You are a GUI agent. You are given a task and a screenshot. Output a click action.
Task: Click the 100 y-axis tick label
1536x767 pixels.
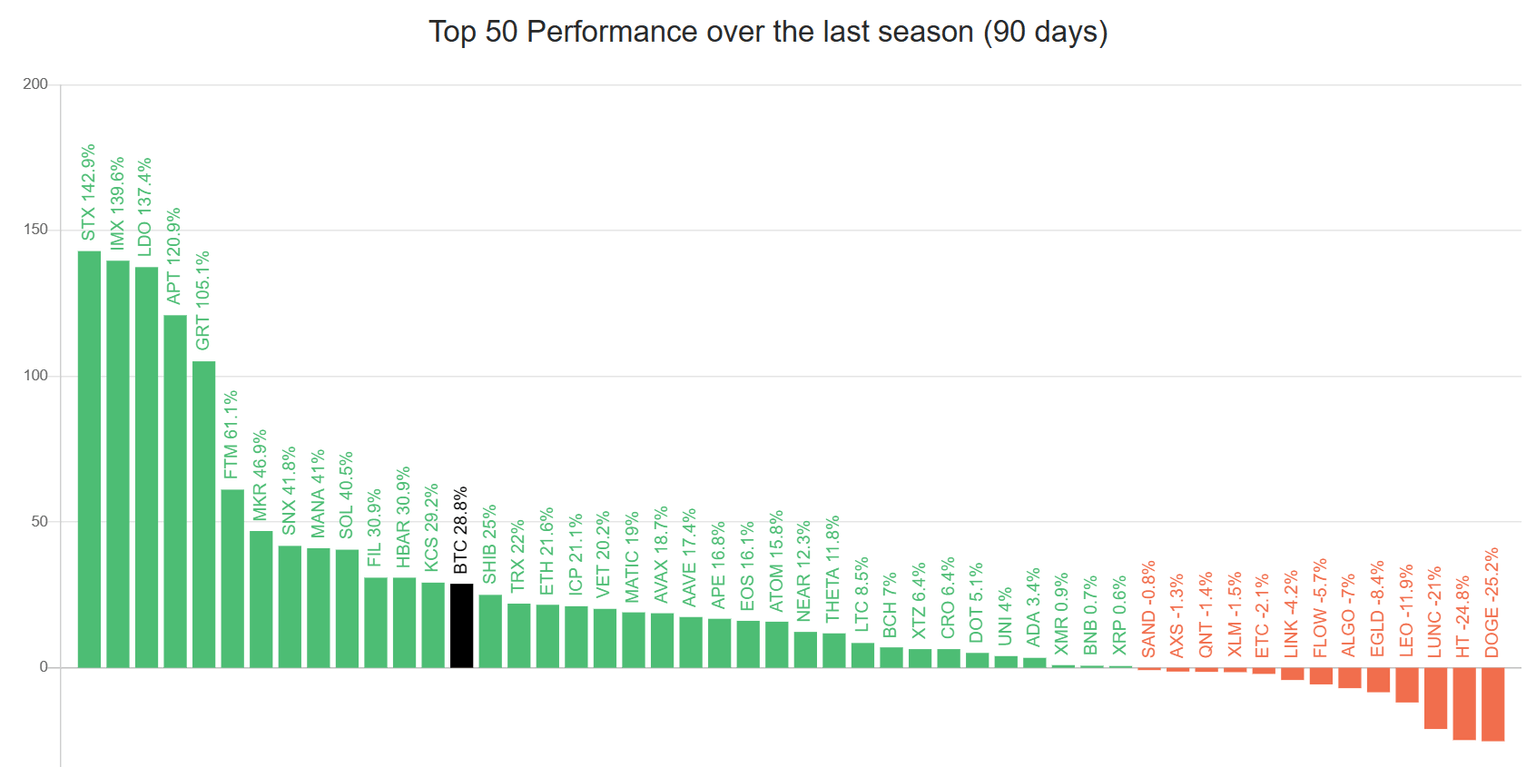click(x=36, y=376)
